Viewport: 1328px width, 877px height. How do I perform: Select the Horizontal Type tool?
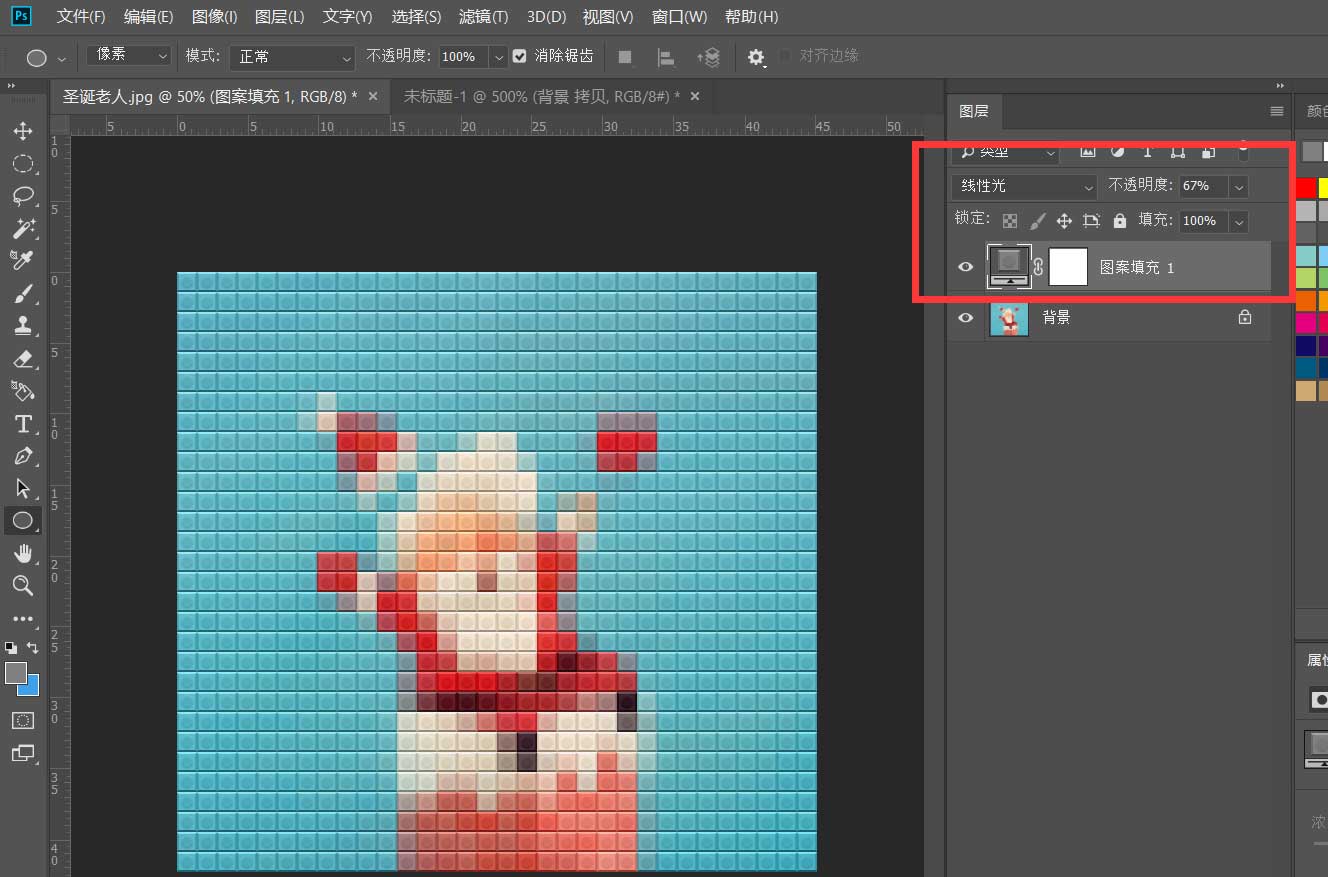[x=23, y=423]
